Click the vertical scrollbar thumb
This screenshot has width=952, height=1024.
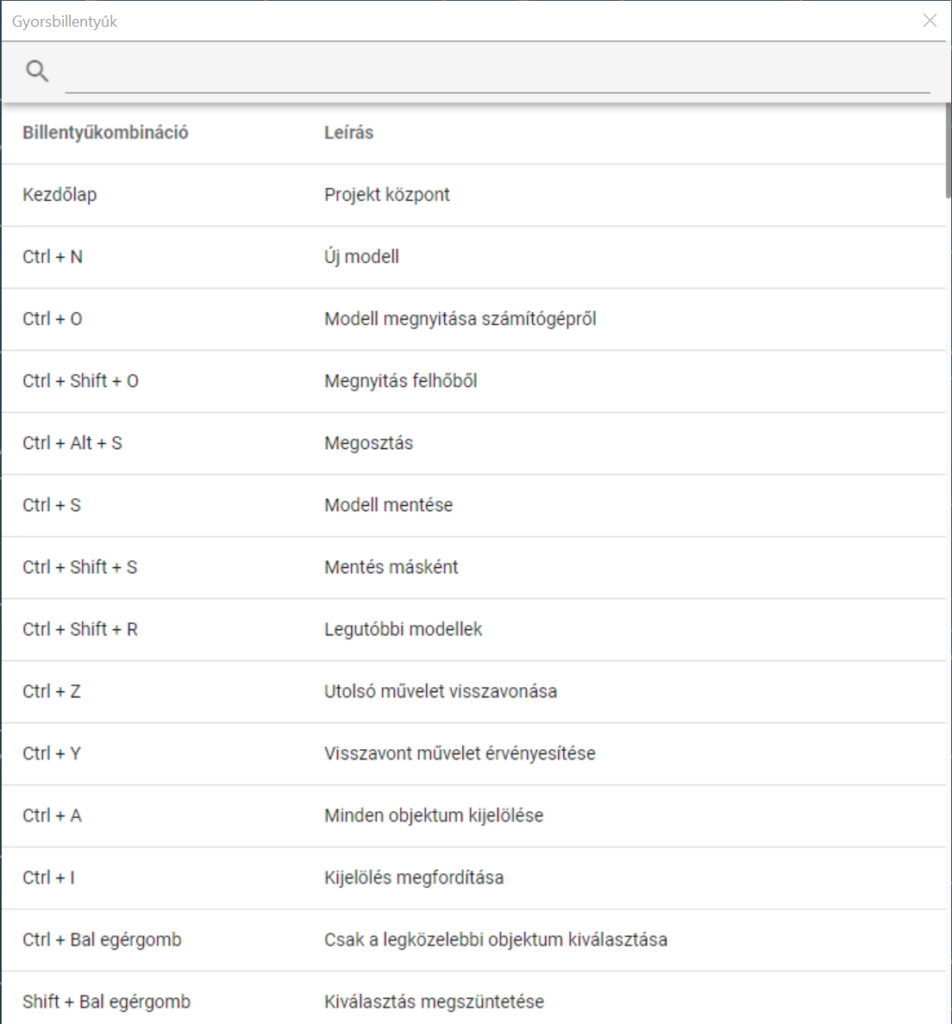coord(948,150)
